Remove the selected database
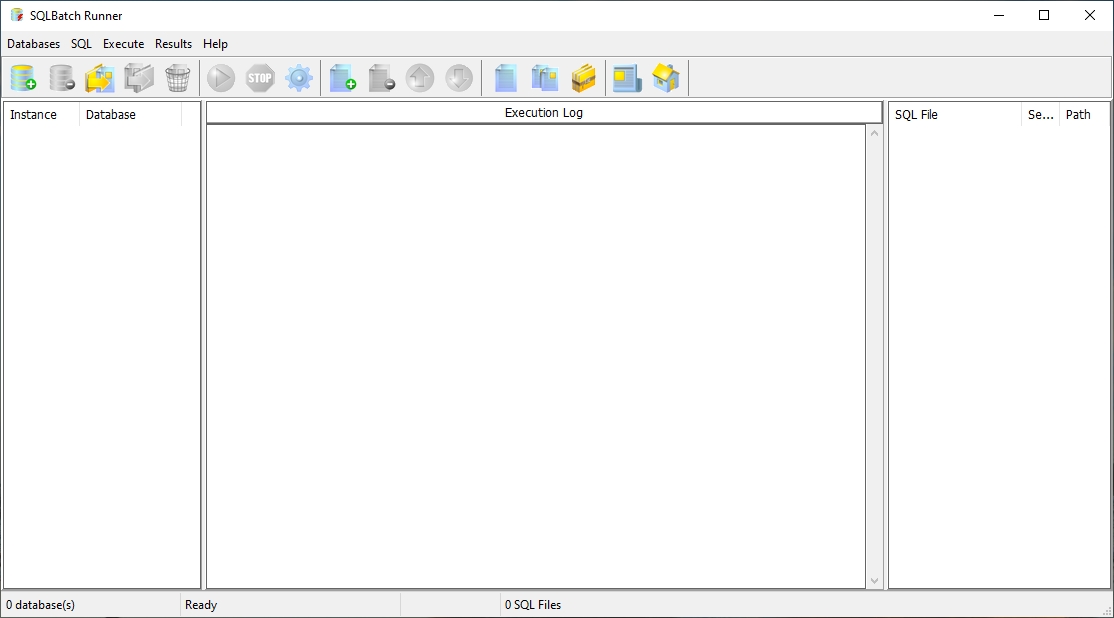This screenshot has height=618, width=1114. click(x=62, y=78)
